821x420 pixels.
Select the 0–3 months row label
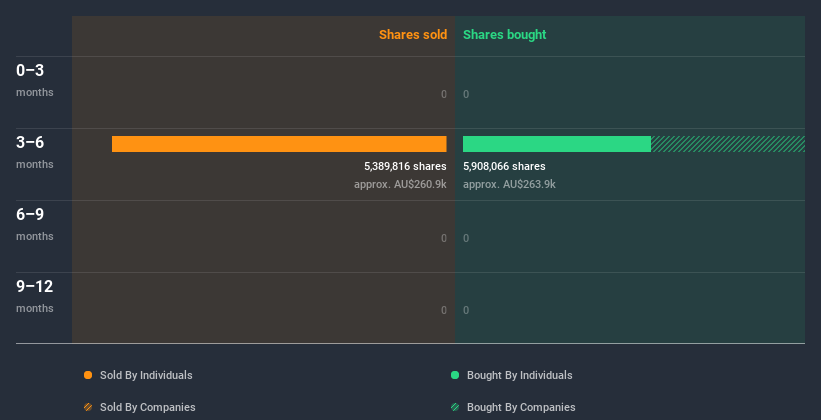(35, 80)
